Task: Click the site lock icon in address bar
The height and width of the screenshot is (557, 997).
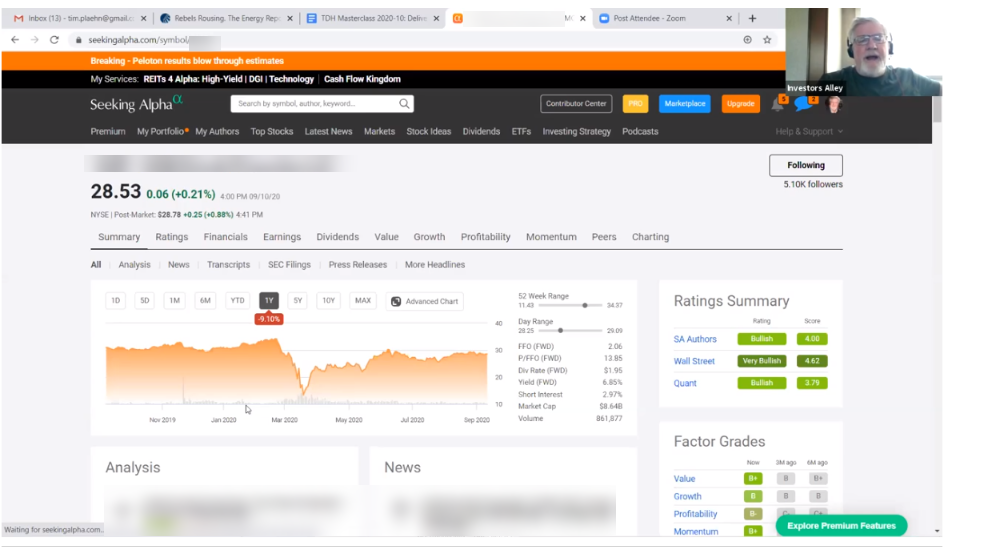Action: point(79,39)
